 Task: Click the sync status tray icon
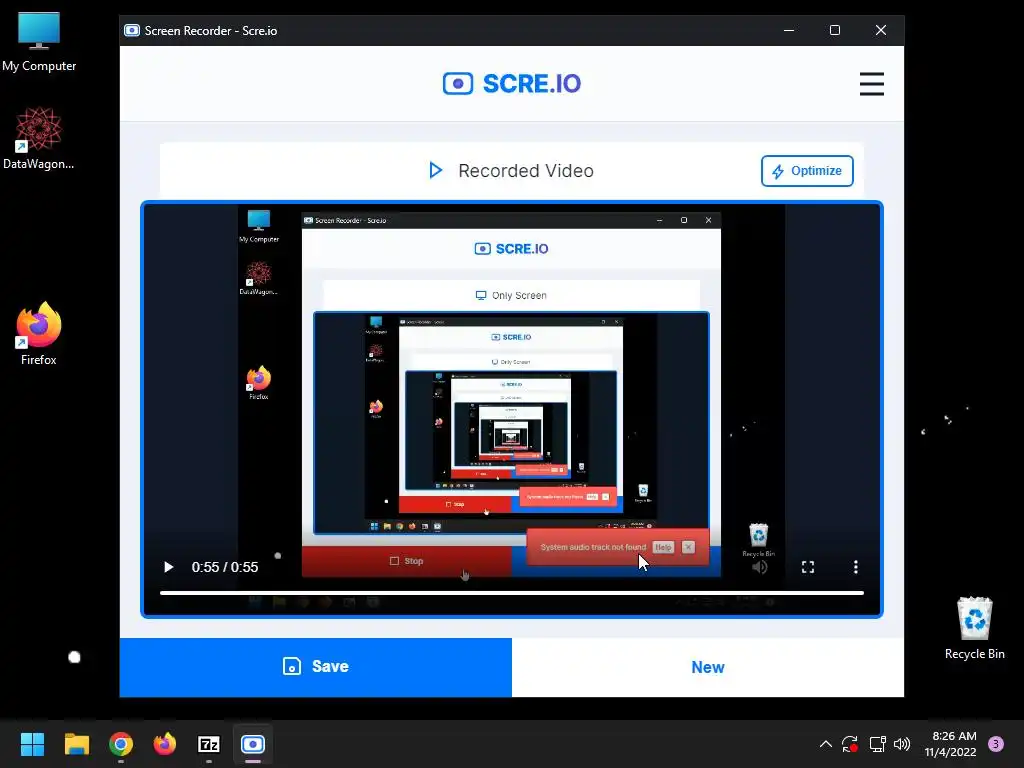[850, 744]
